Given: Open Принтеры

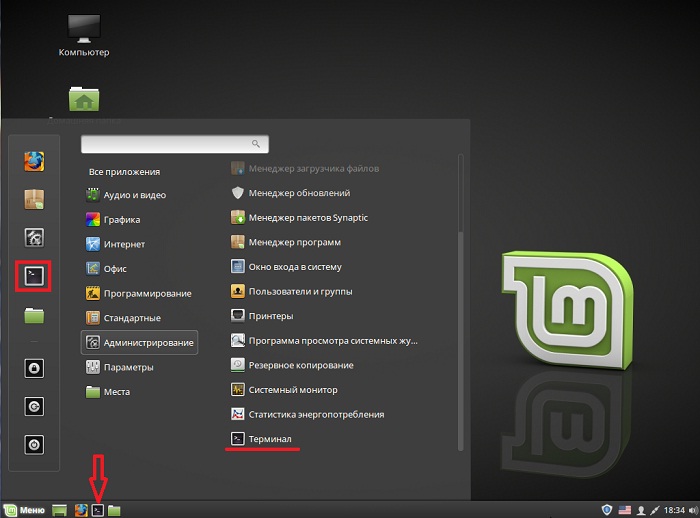Looking at the screenshot, I should [x=262, y=316].
